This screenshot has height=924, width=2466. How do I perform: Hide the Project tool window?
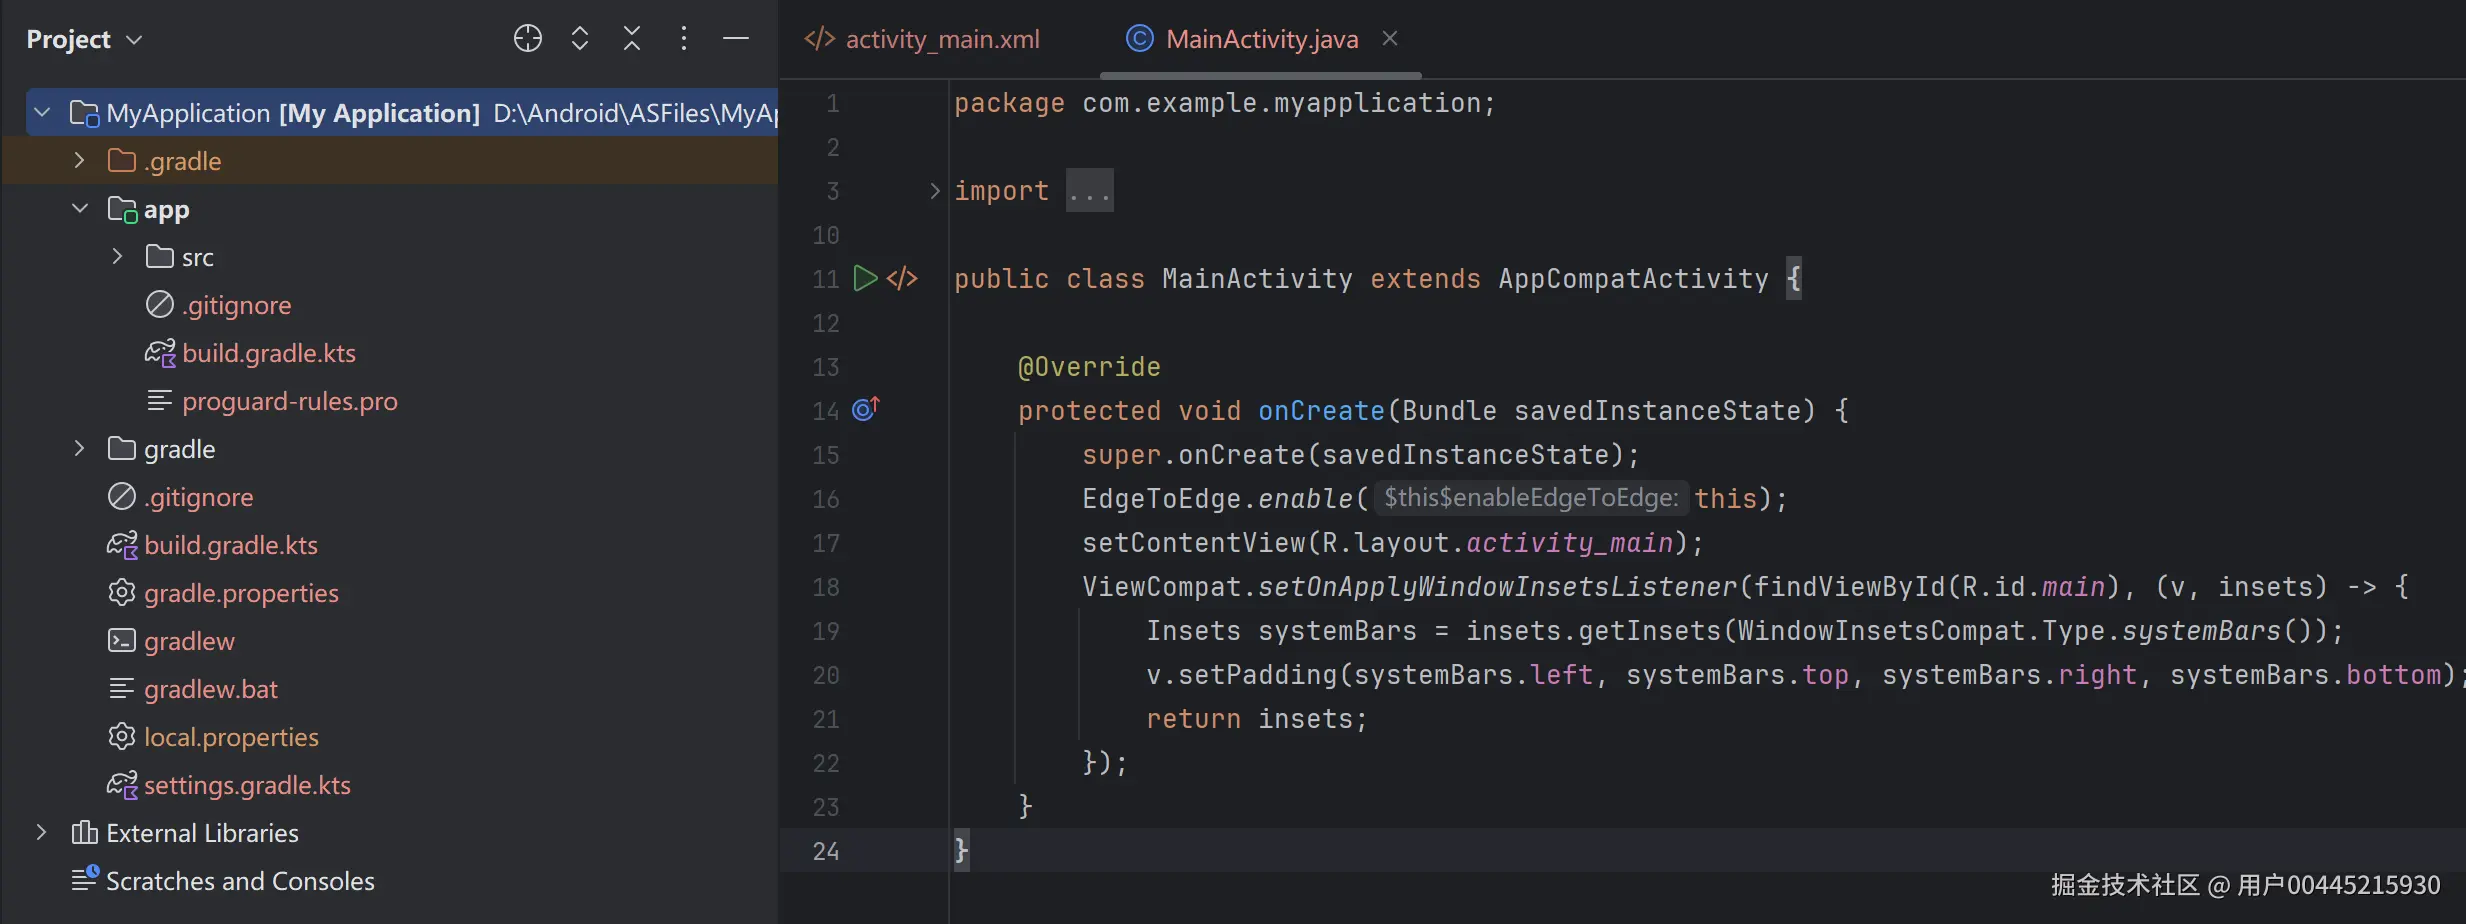pos(736,39)
